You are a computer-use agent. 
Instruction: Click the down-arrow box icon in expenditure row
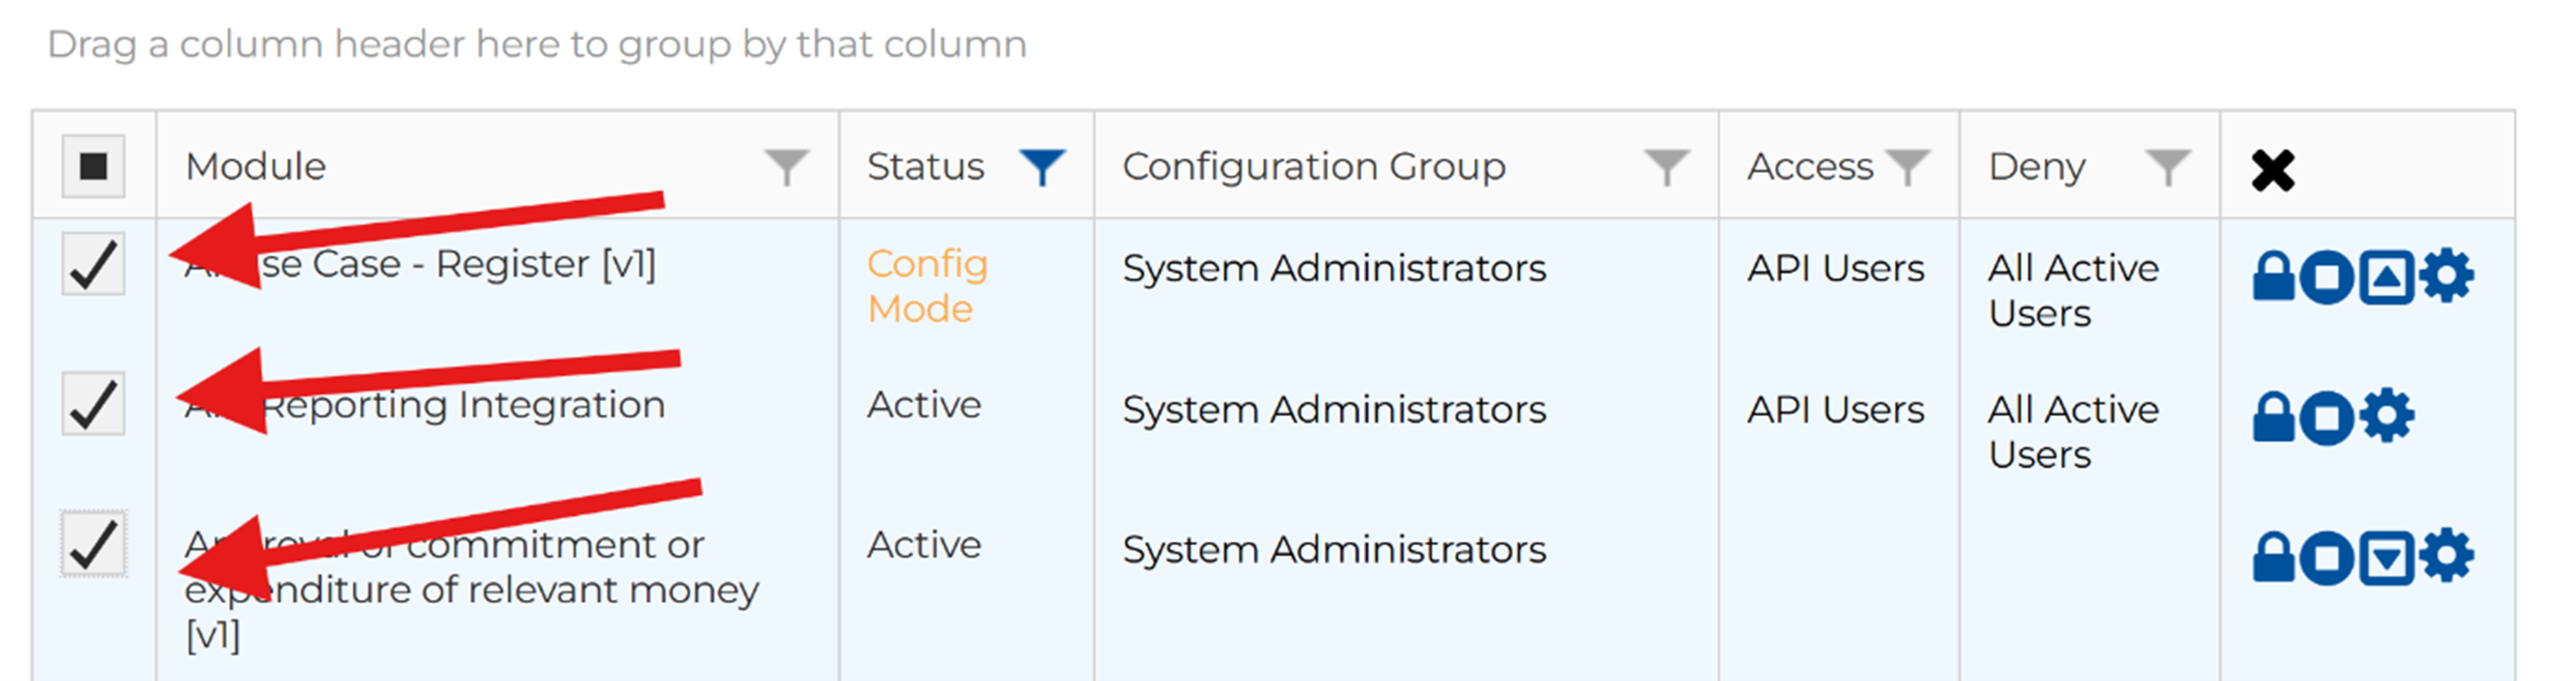coord(2386,557)
